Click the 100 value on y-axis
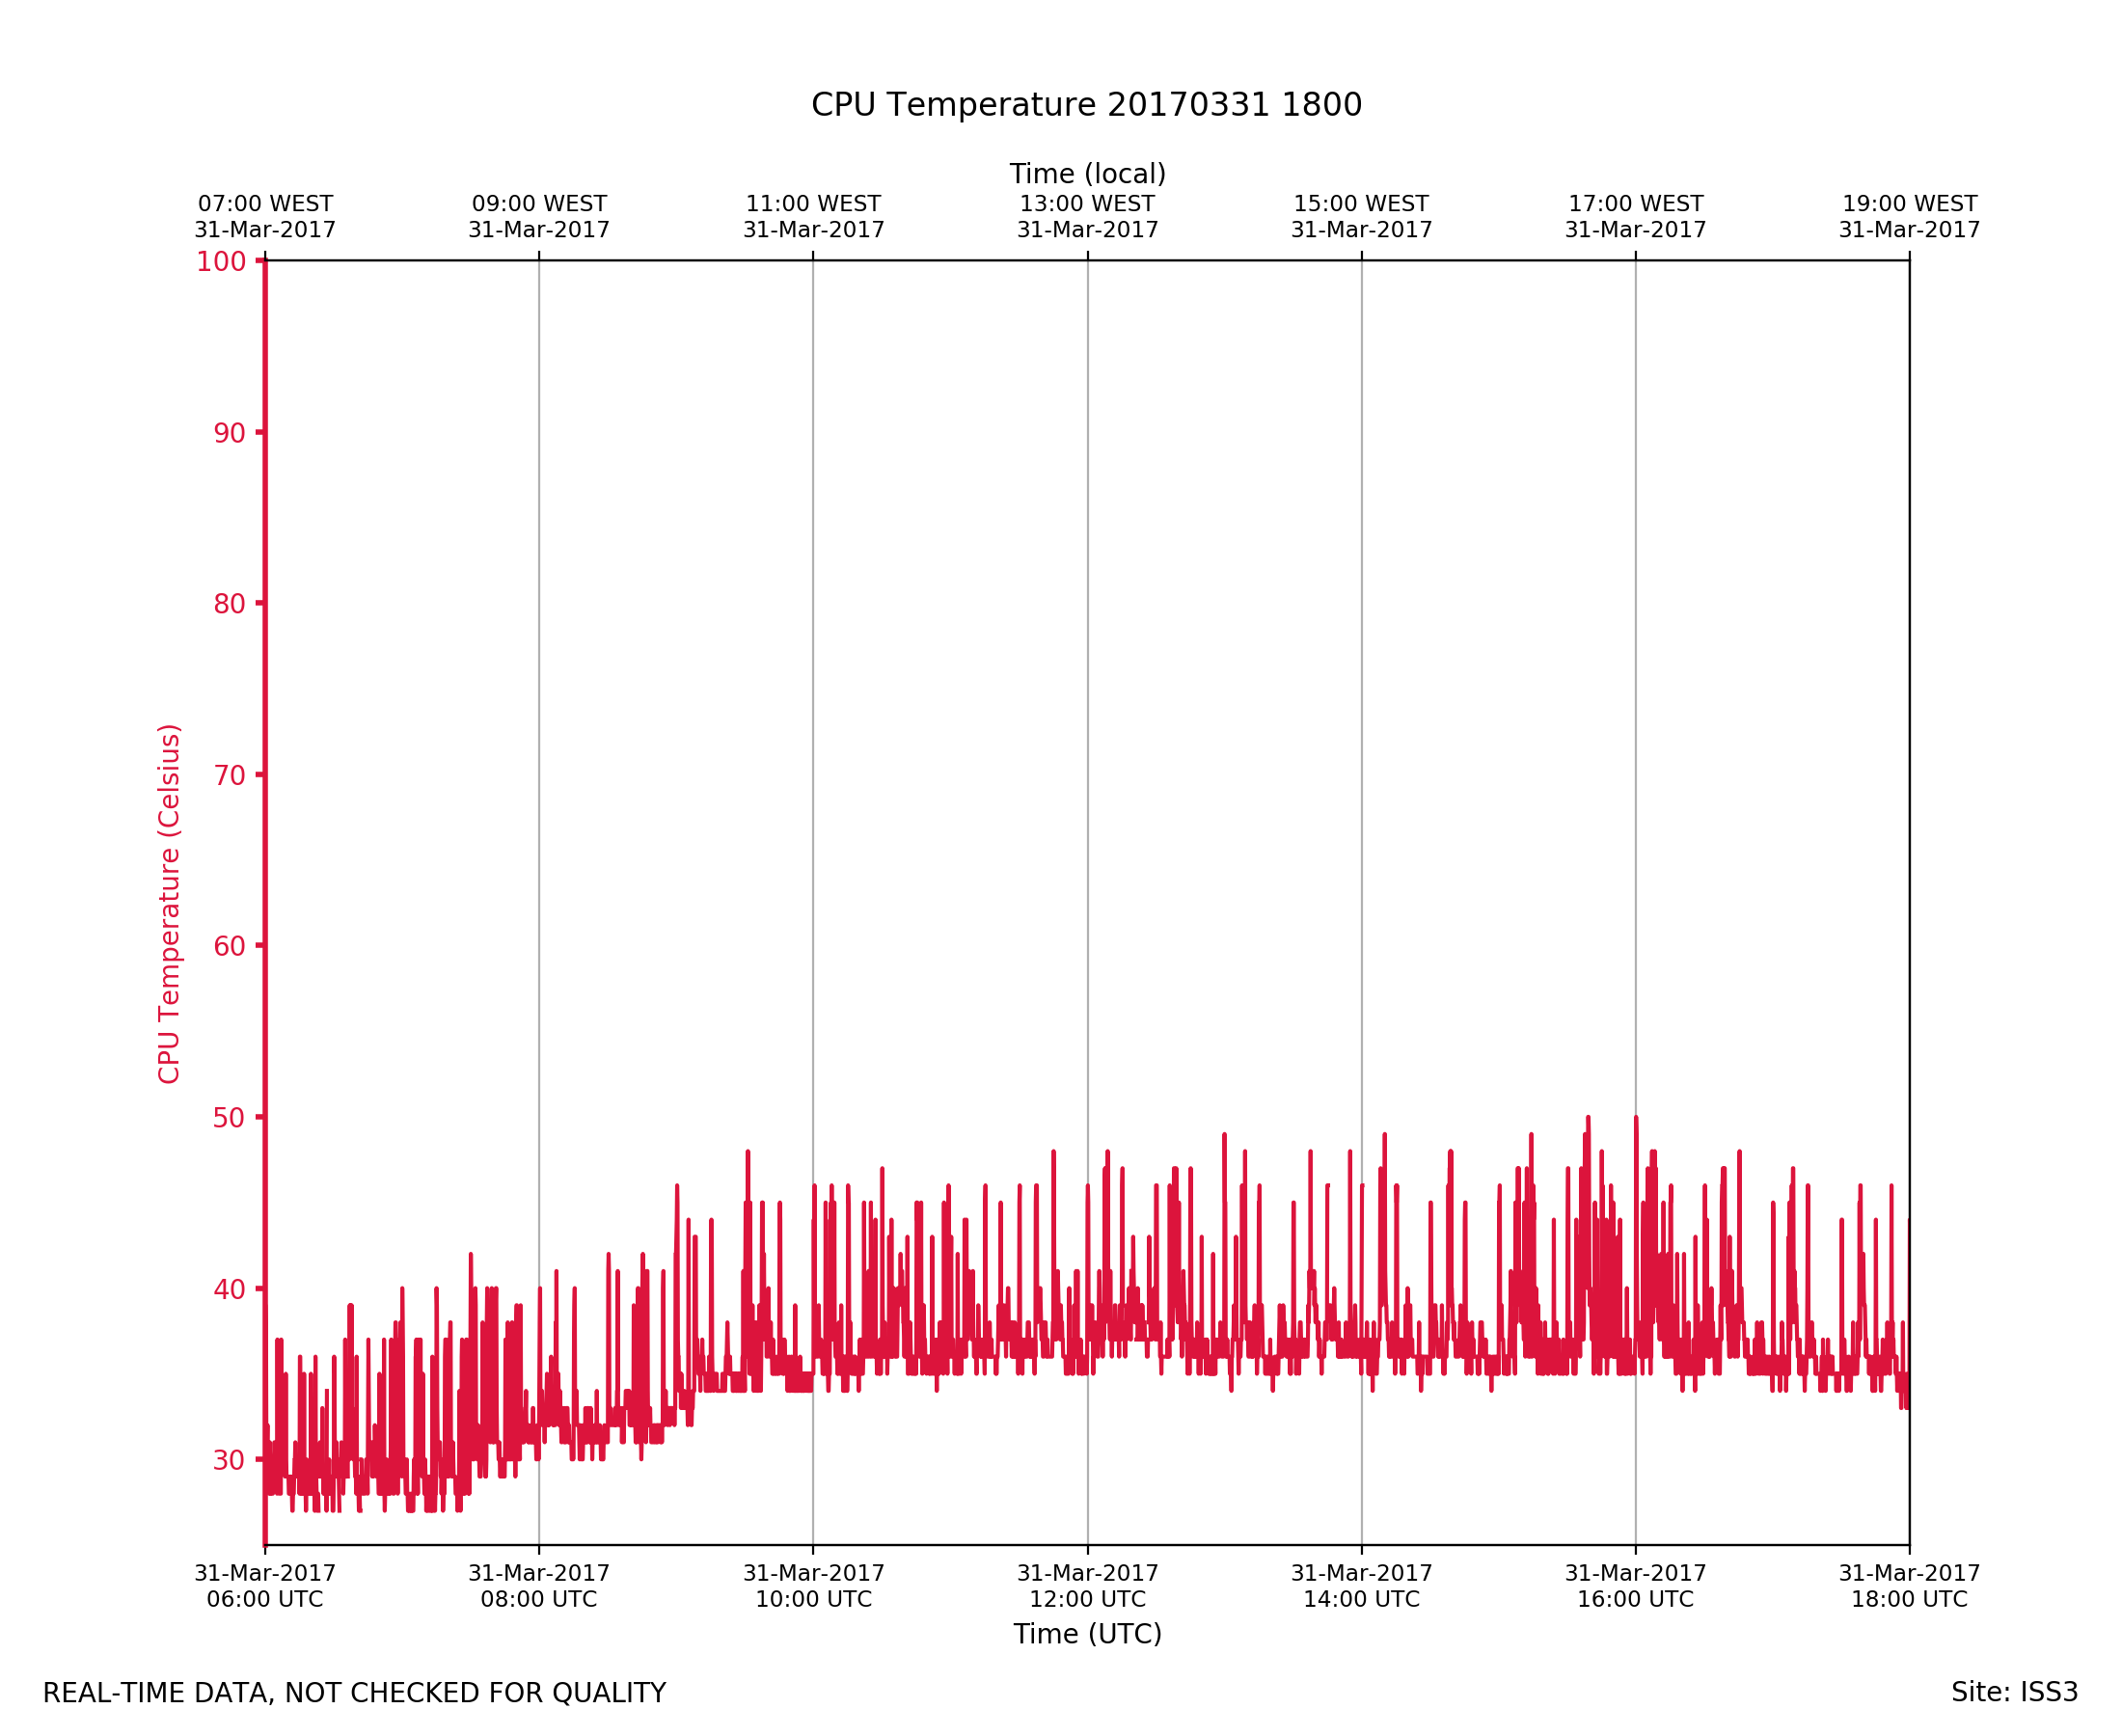Image resolution: width=2122 pixels, height=1736 pixels. click(x=221, y=262)
